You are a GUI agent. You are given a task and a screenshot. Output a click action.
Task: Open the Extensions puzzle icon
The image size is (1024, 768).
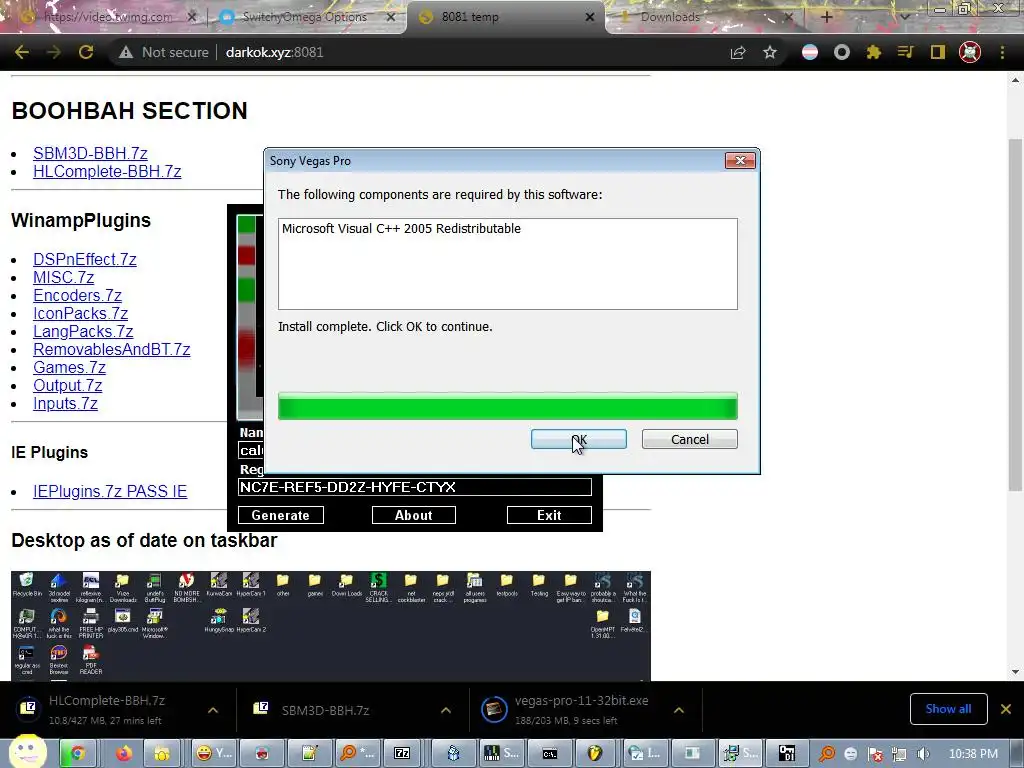tap(874, 52)
